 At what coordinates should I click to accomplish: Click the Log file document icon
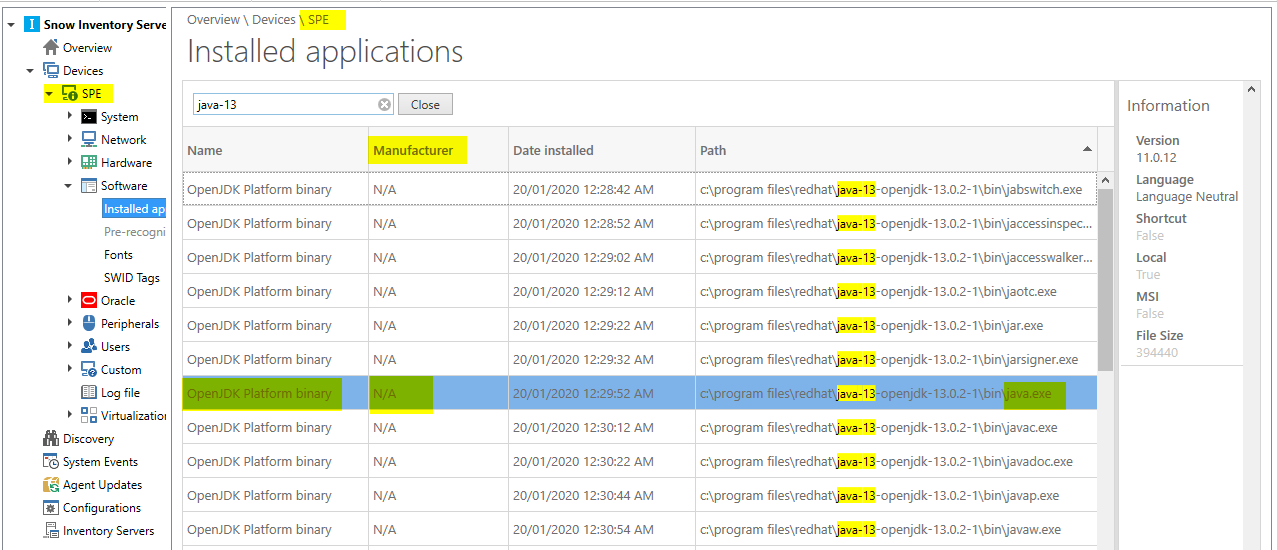pyautogui.click(x=89, y=392)
